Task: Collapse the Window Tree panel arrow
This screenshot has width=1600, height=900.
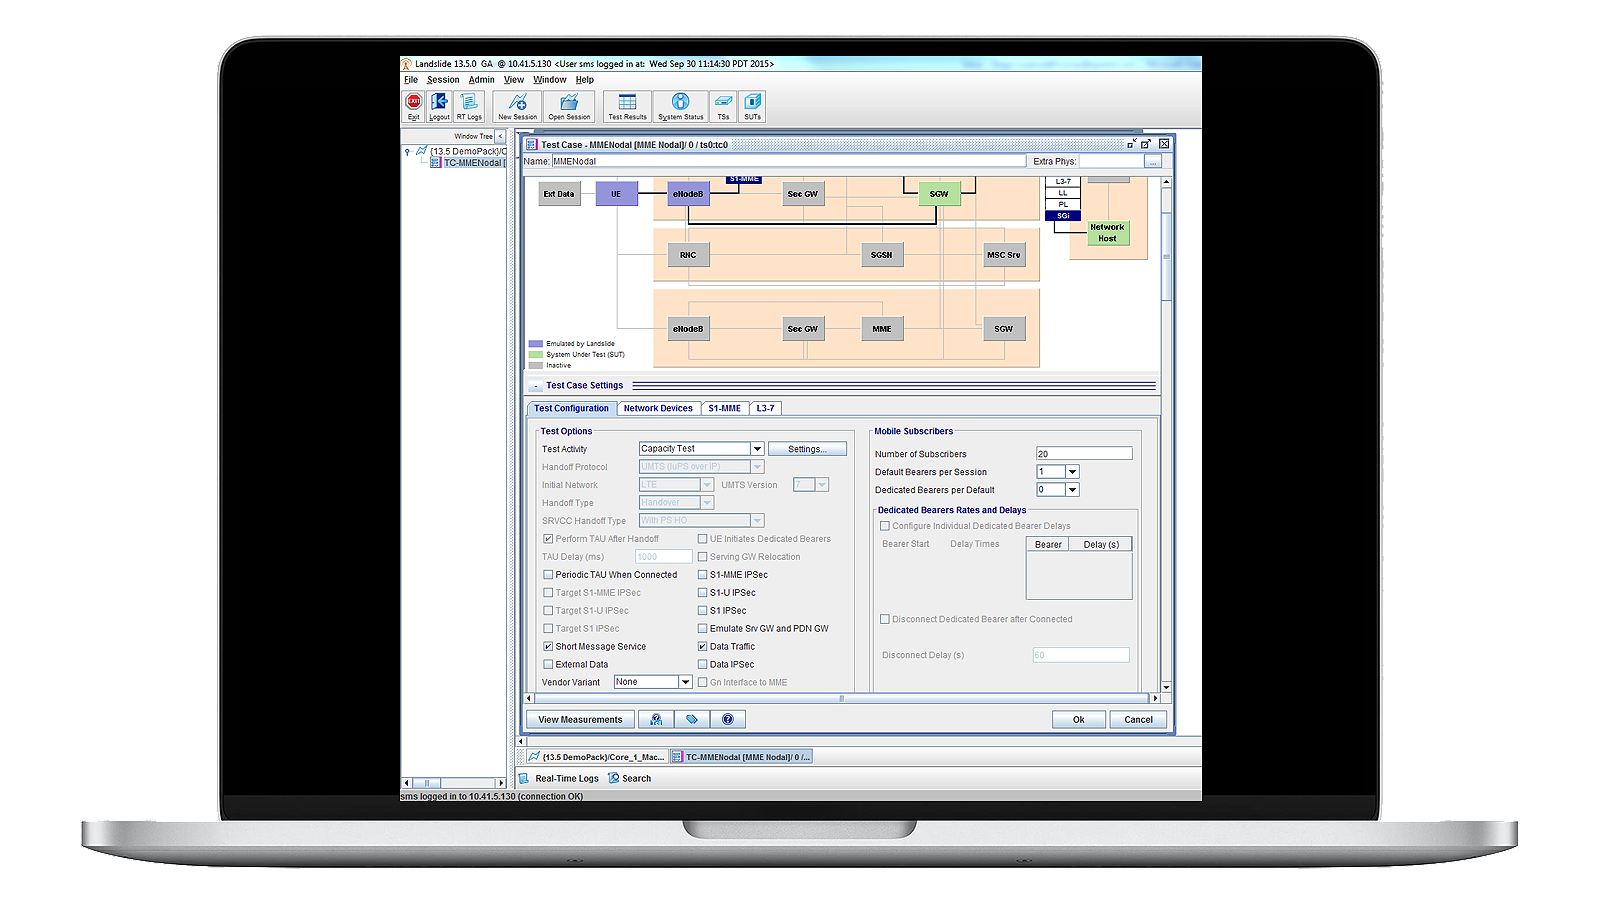Action: pos(501,136)
